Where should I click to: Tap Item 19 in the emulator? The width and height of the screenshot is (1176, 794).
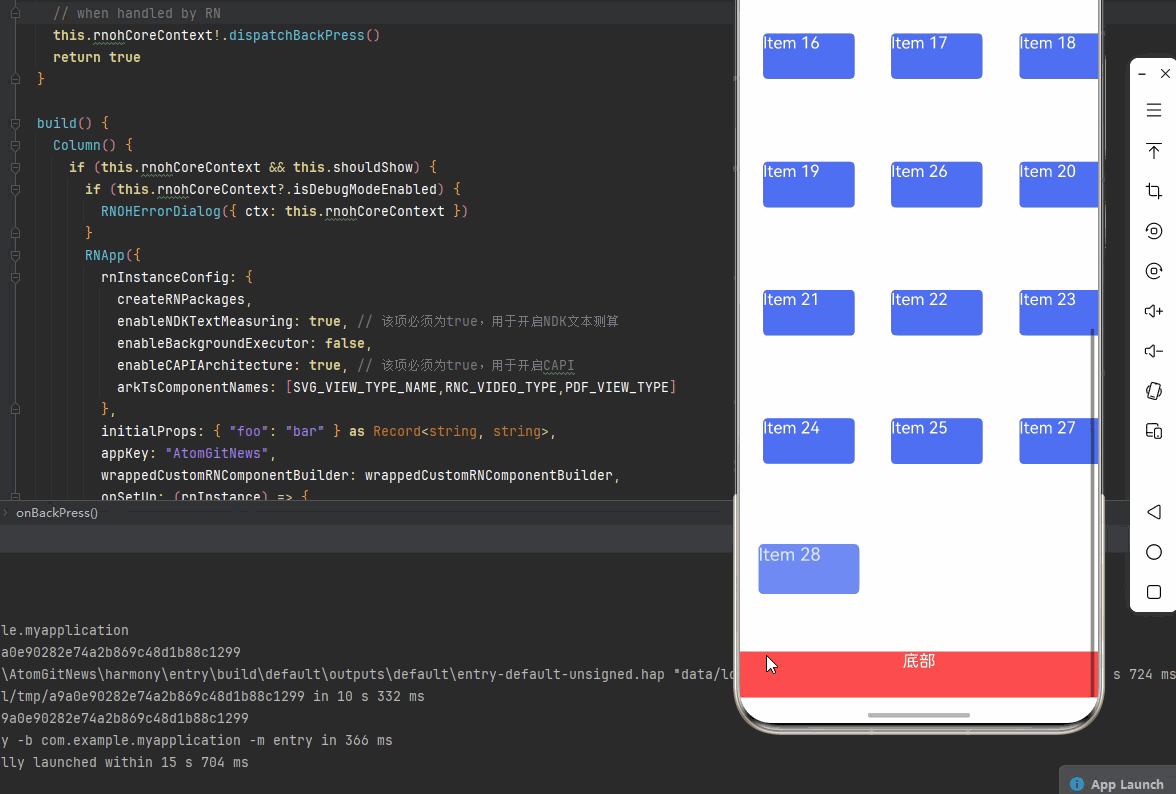pyautogui.click(x=808, y=184)
